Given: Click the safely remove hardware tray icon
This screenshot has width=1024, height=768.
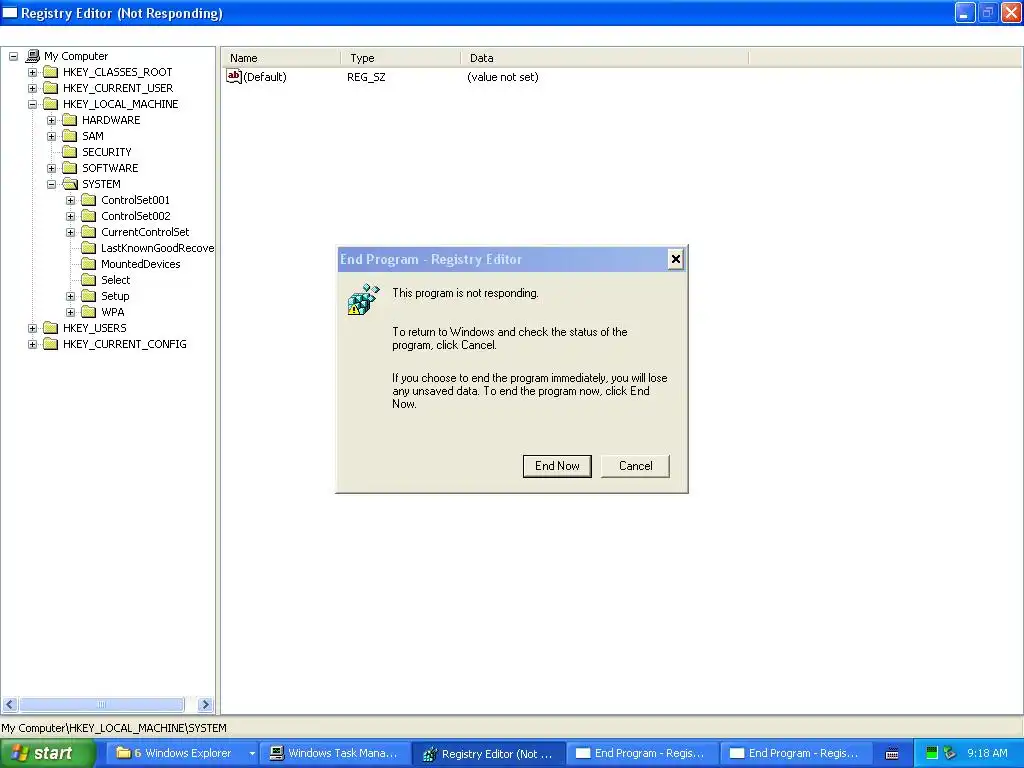Looking at the screenshot, I should [950, 753].
